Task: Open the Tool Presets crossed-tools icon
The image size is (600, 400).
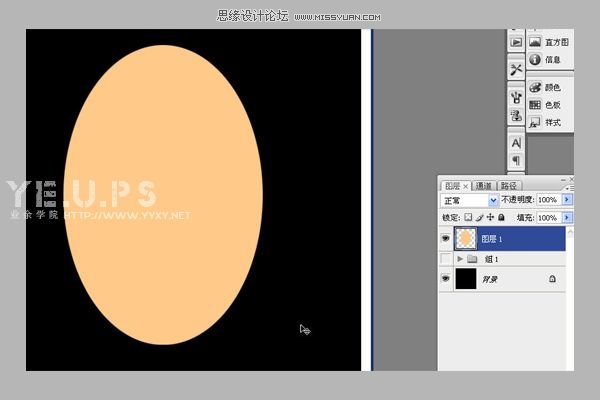Action: [516, 69]
